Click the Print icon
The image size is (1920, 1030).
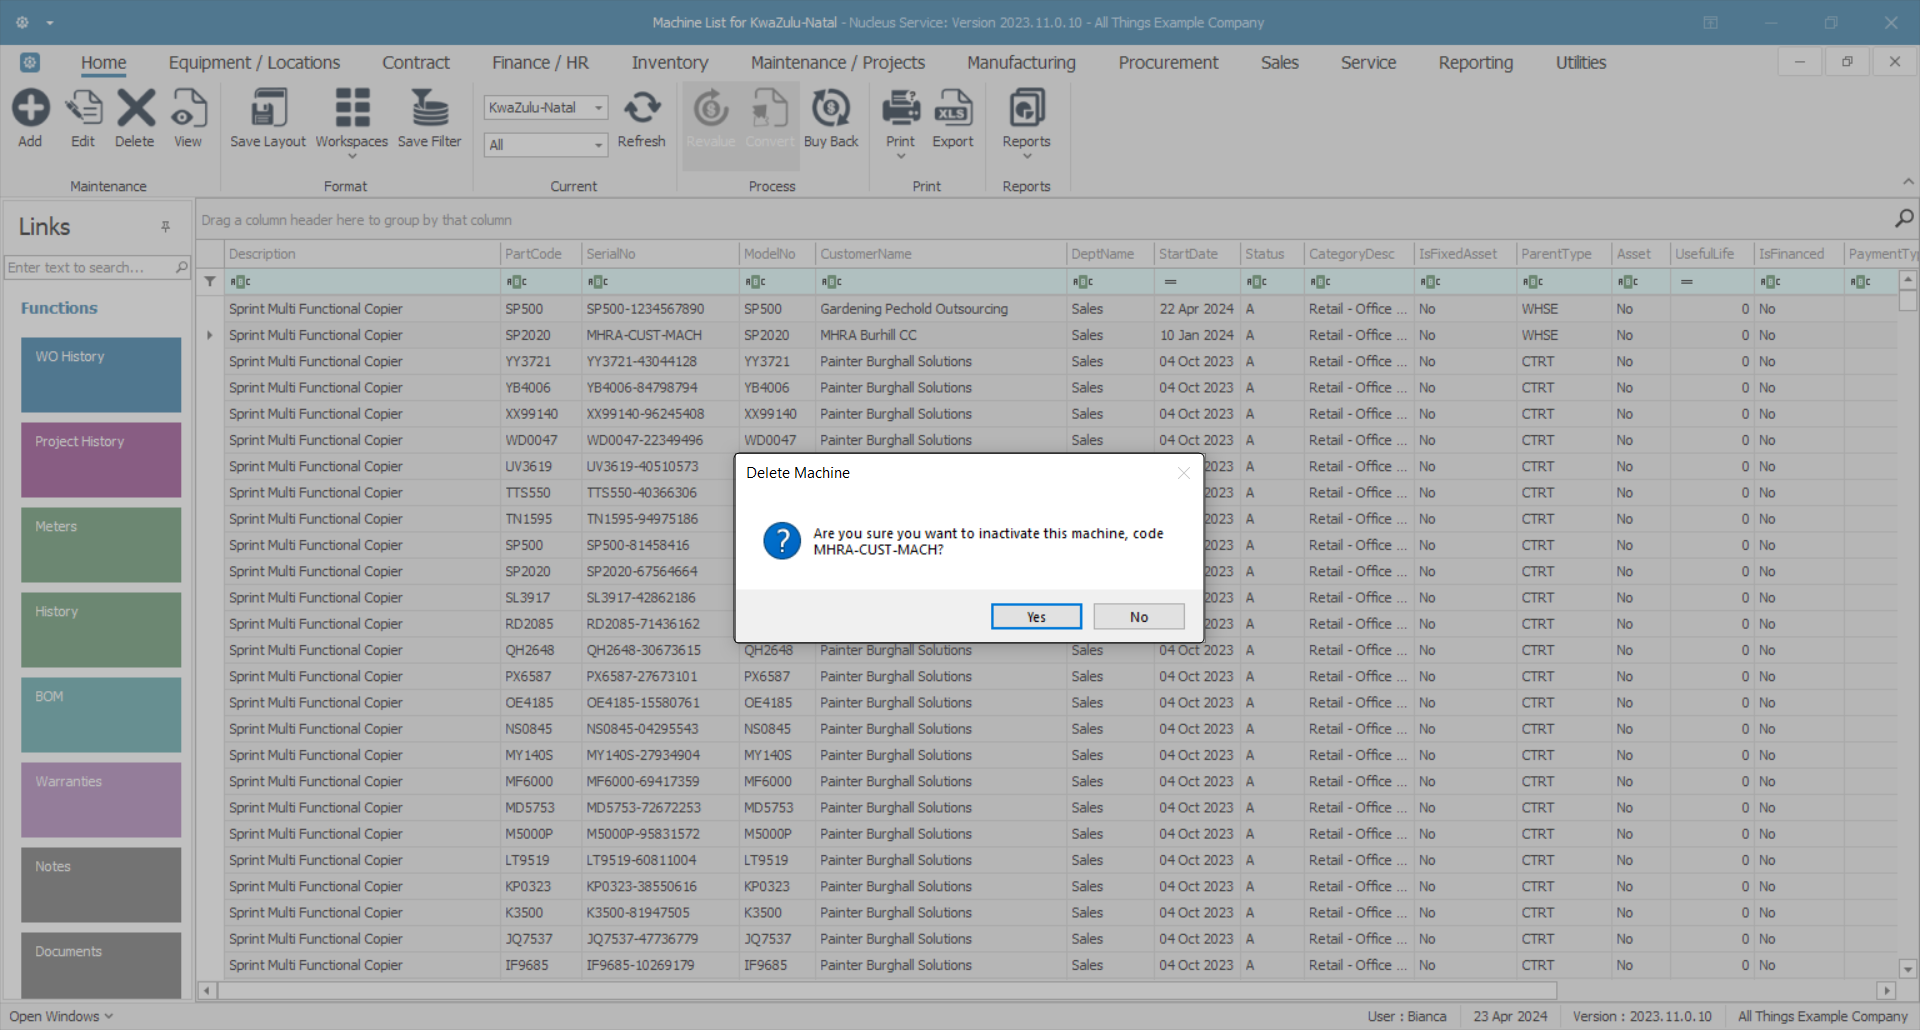[x=901, y=109]
